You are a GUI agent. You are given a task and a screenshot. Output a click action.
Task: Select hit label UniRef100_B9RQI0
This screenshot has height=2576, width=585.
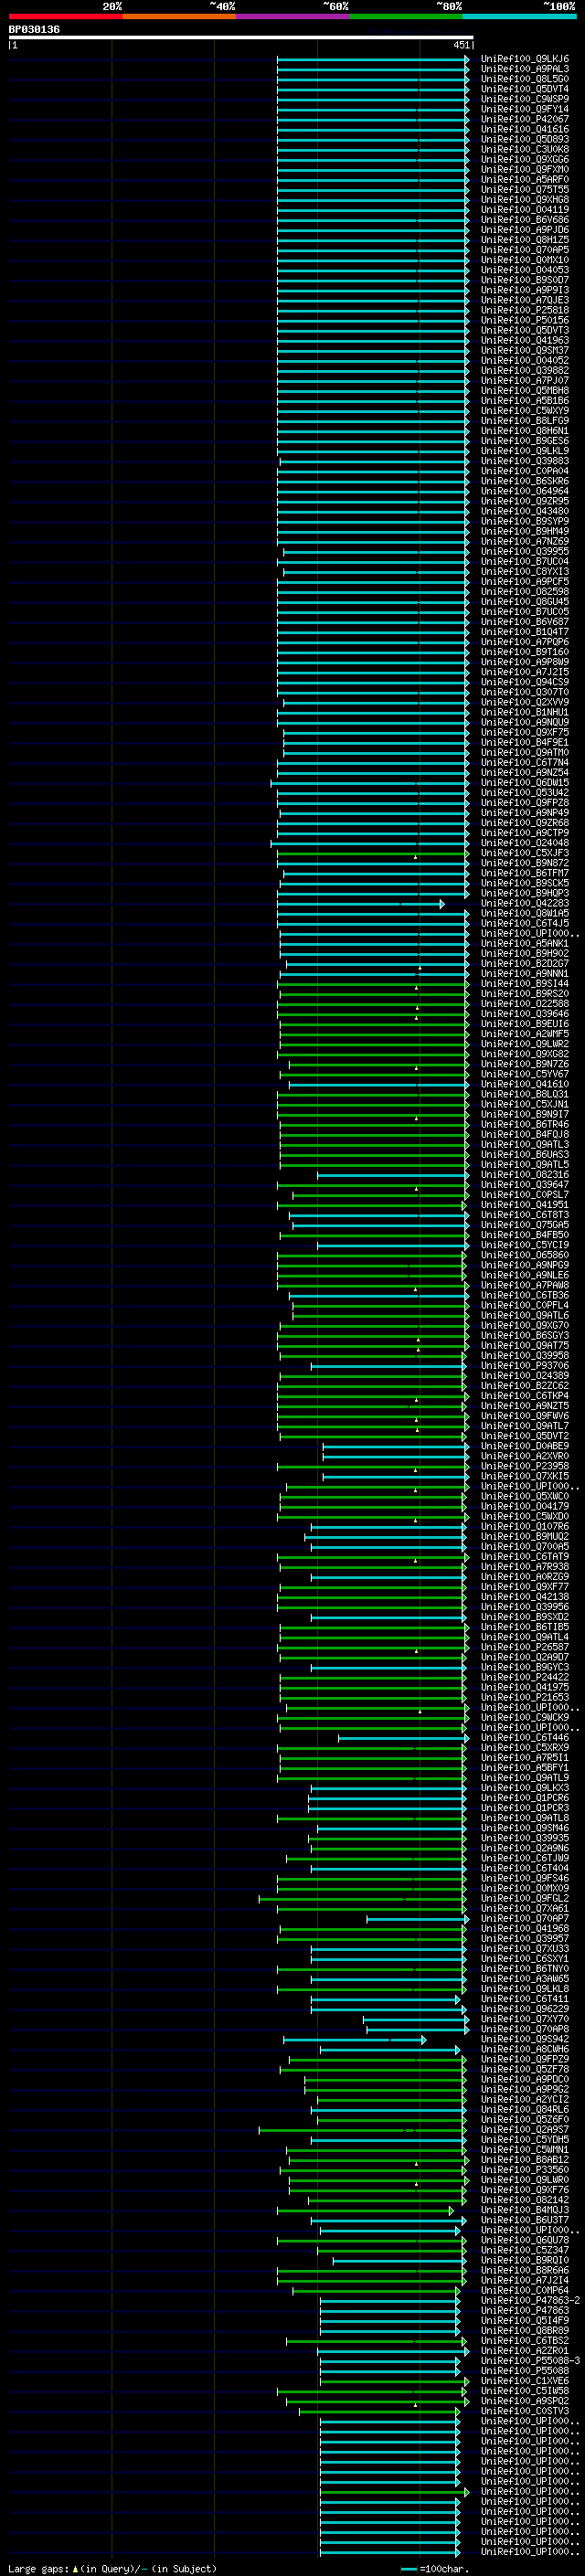click(x=525, y=2260)
